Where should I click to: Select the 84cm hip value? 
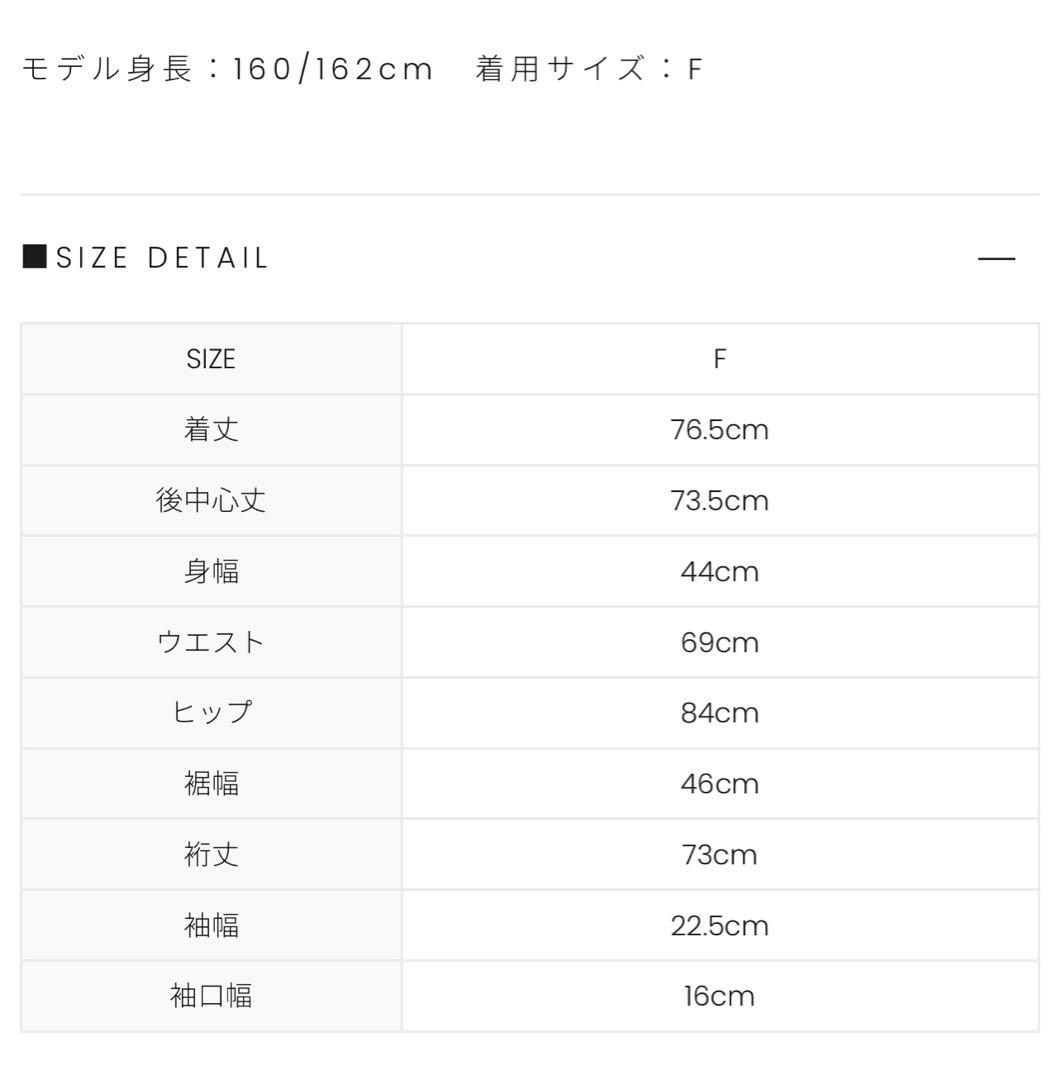click(x=719, y=713)
